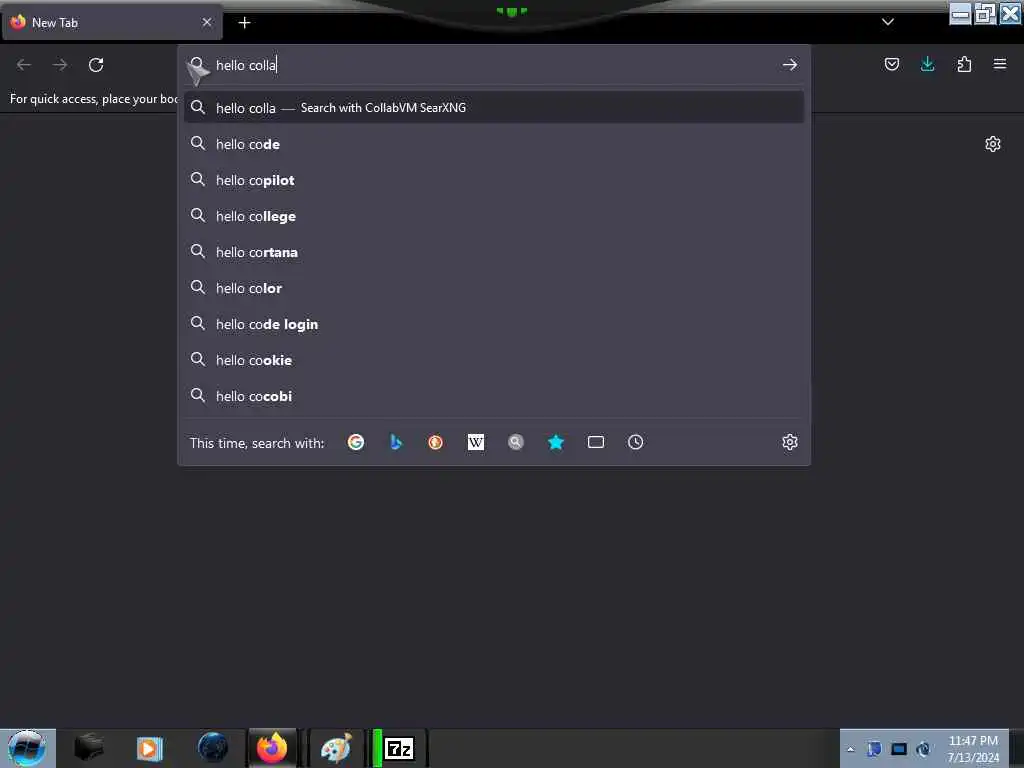Click the Go arrow in the address bar
The image size is (1024, 768).
pyautogui.click(x=790, y=65)
